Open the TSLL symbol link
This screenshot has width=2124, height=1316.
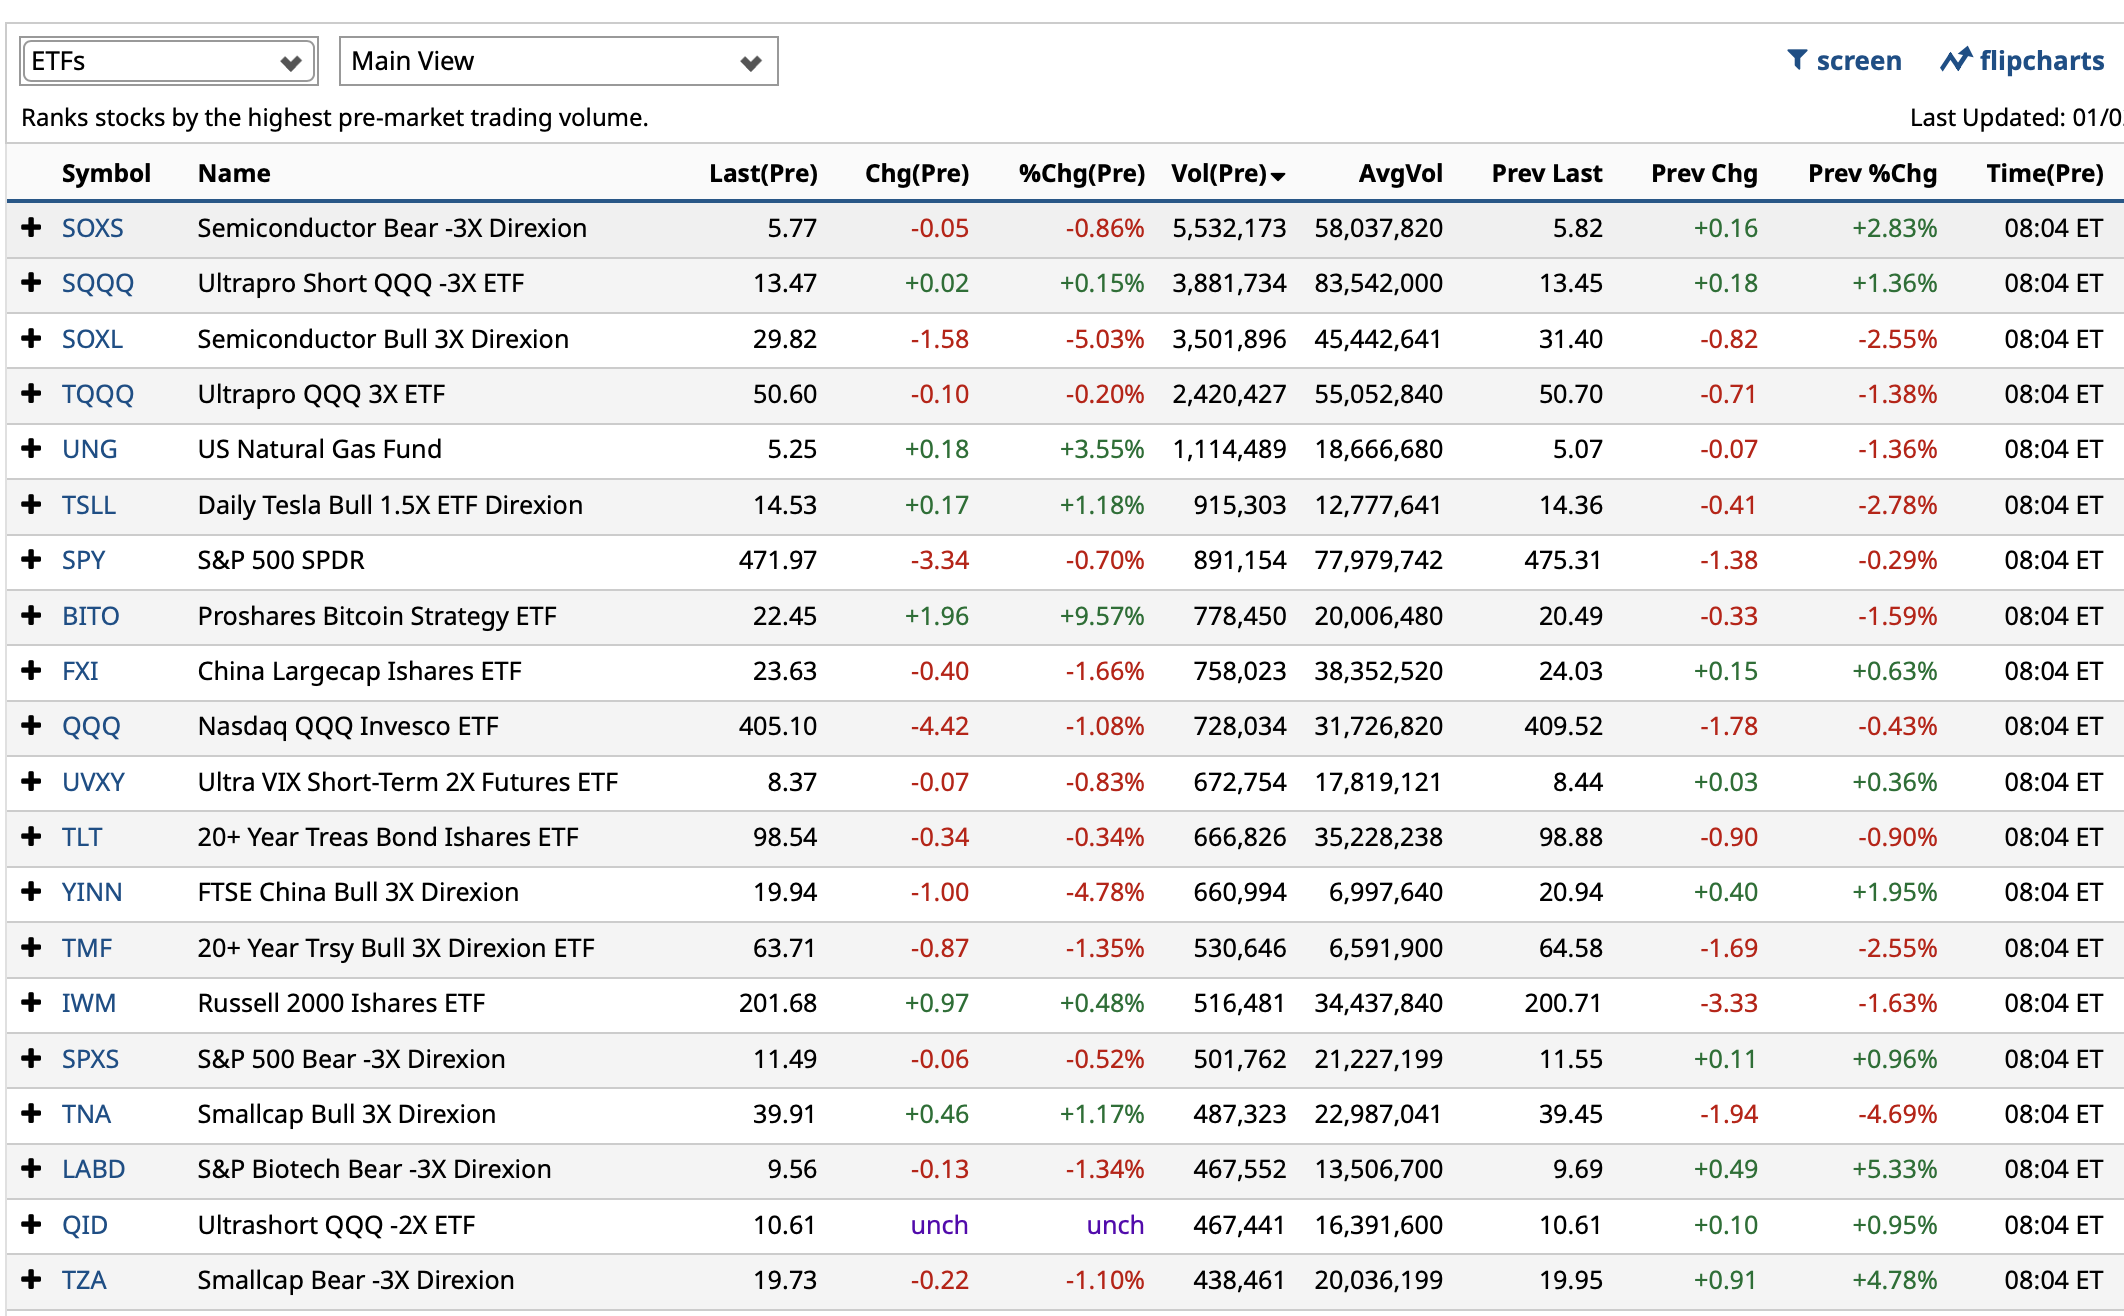tap(89, 505)
